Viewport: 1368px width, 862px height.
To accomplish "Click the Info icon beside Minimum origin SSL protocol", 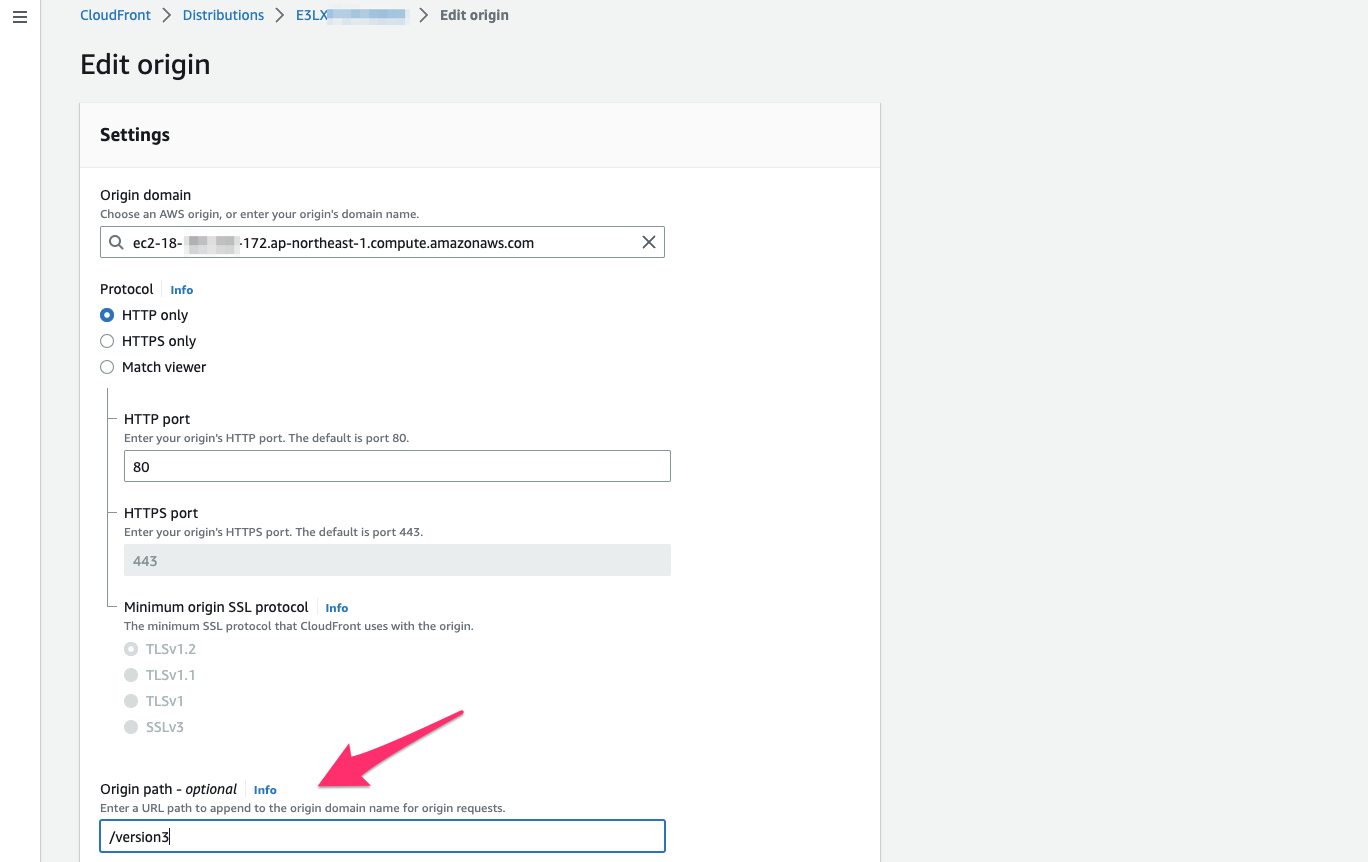I will pyautogui.click(x=336, y=607).
